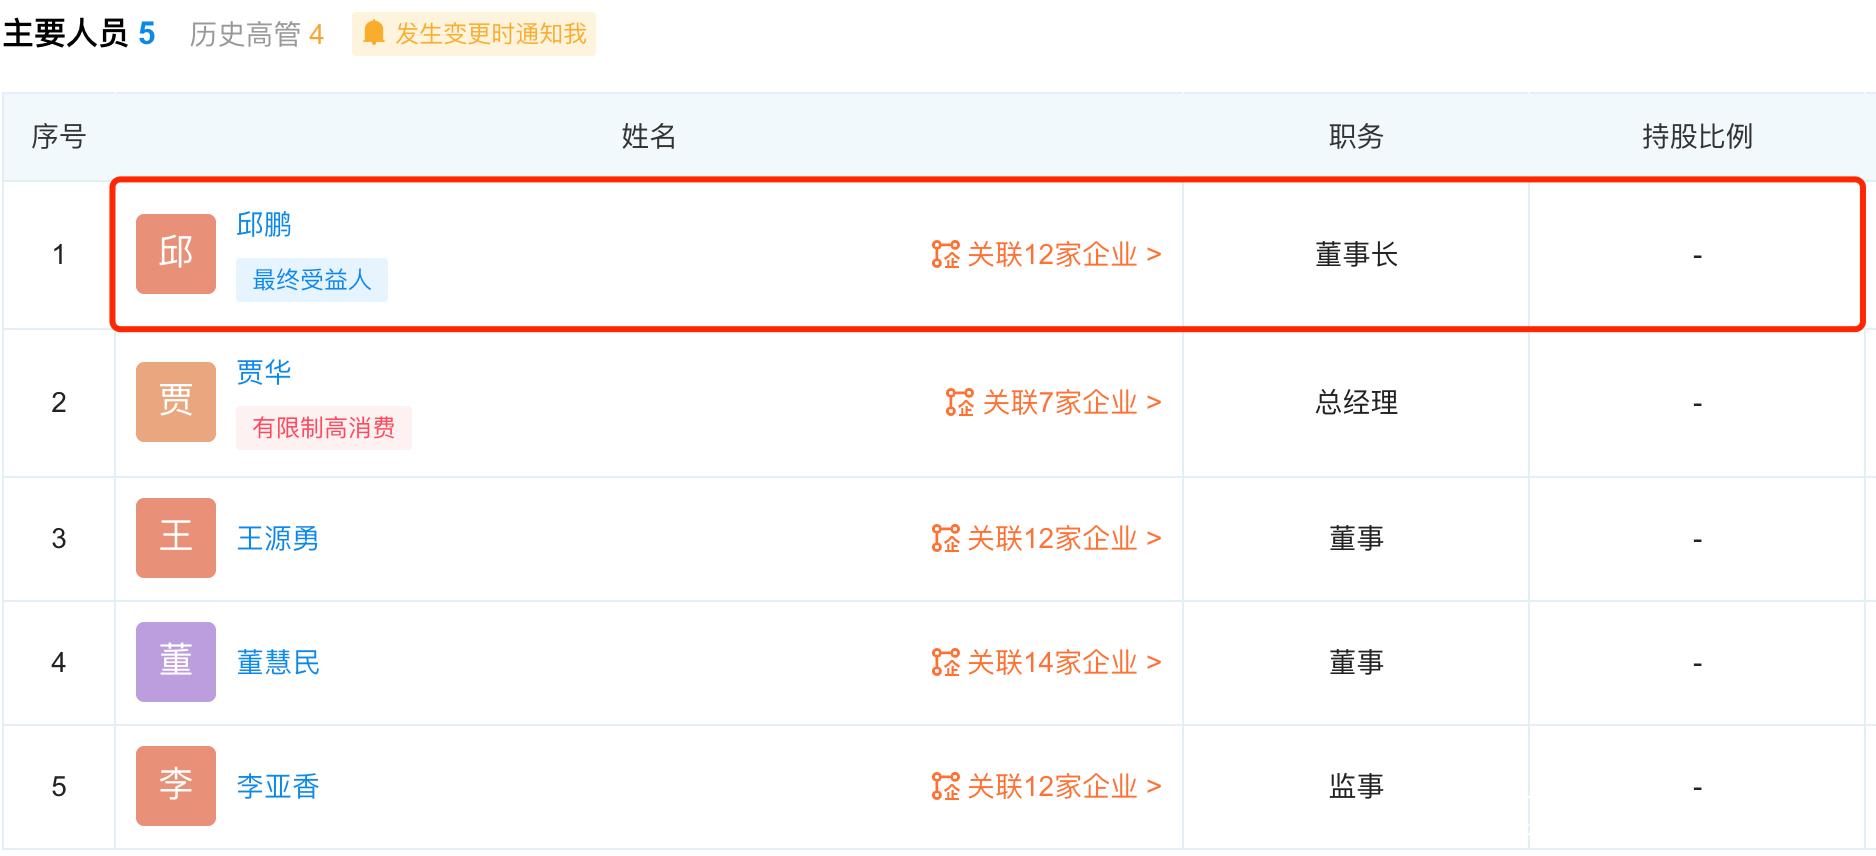
Task: Switch to the 历史高管 tab
Action: pos(256,34)
